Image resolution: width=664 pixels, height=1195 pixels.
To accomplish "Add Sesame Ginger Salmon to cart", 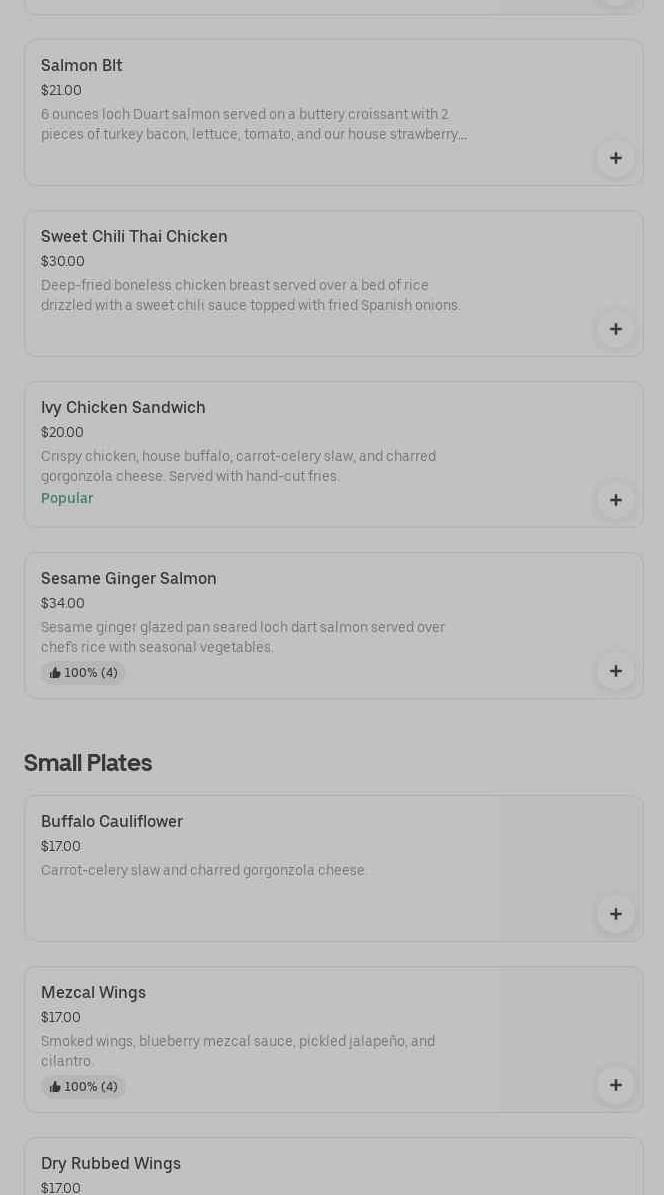I will click(615, 671).
